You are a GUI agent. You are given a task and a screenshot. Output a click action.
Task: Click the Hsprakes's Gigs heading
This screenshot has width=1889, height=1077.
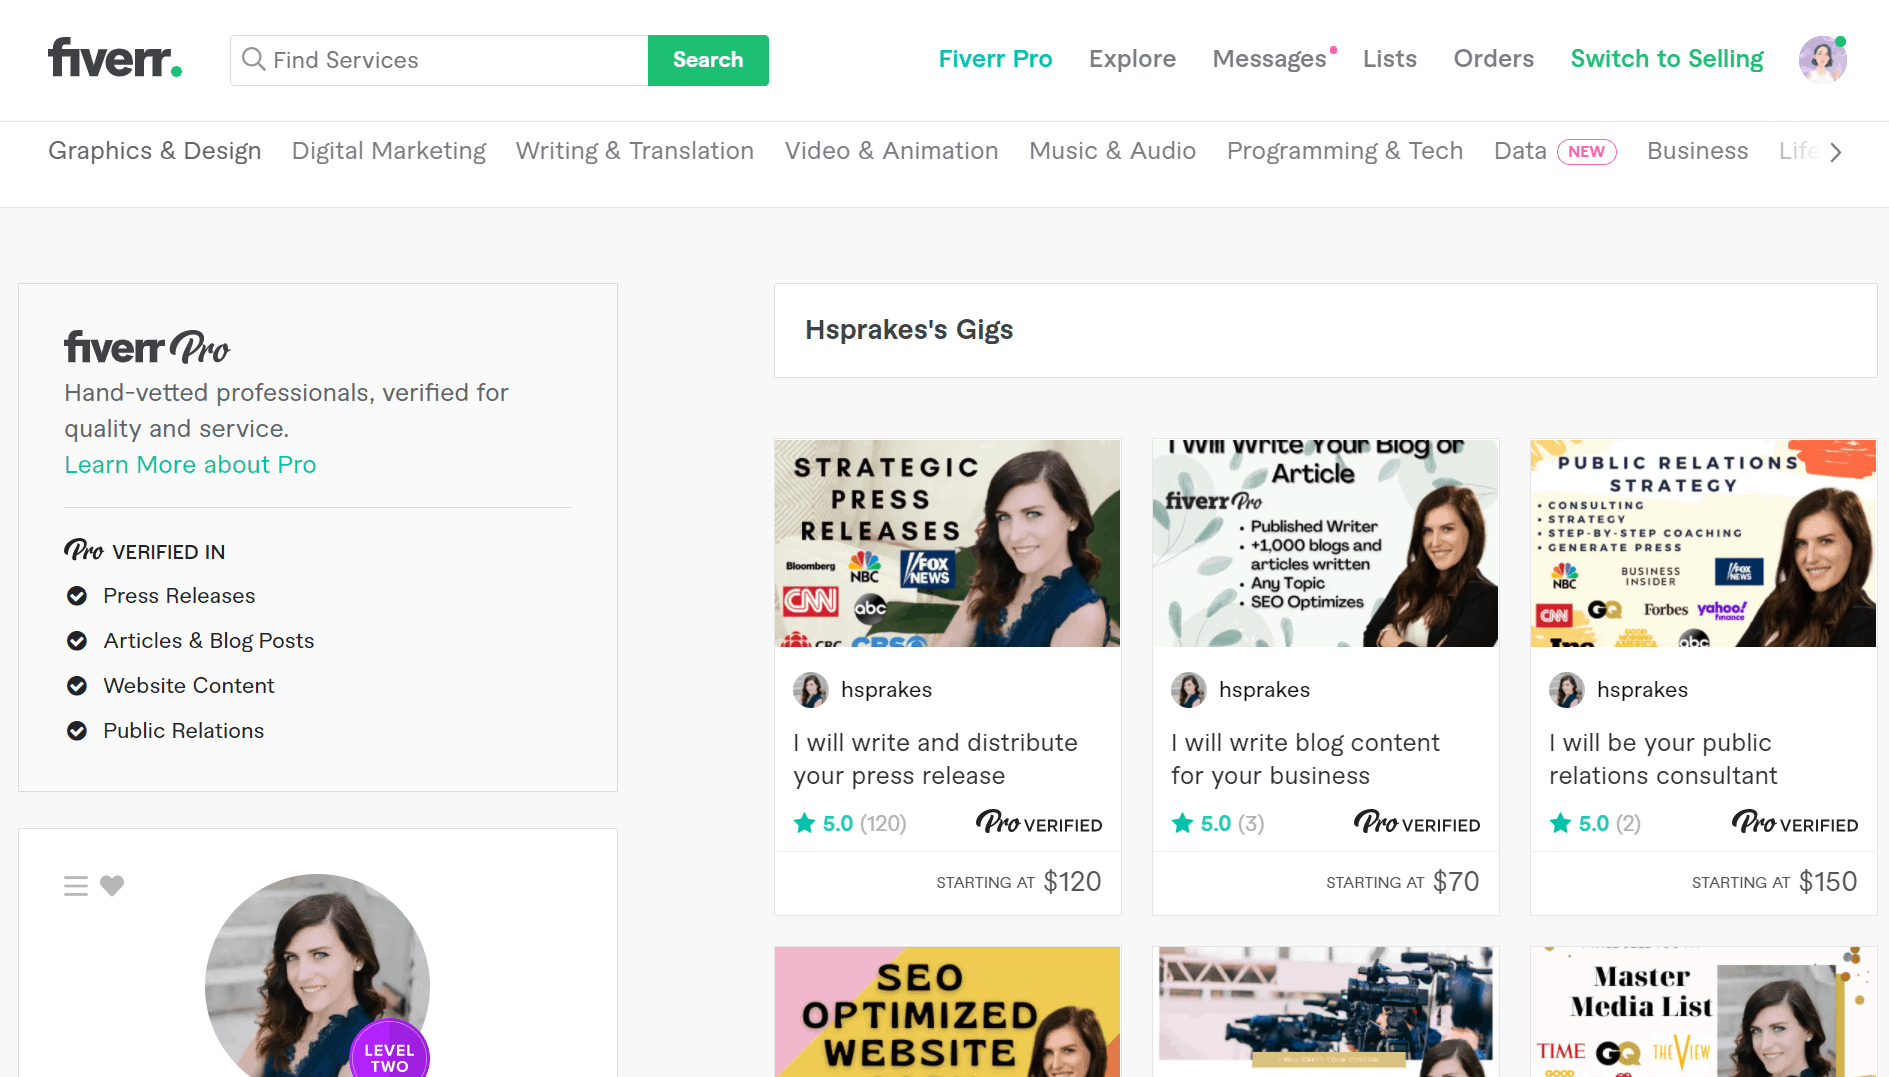click(x=909, y=330)
